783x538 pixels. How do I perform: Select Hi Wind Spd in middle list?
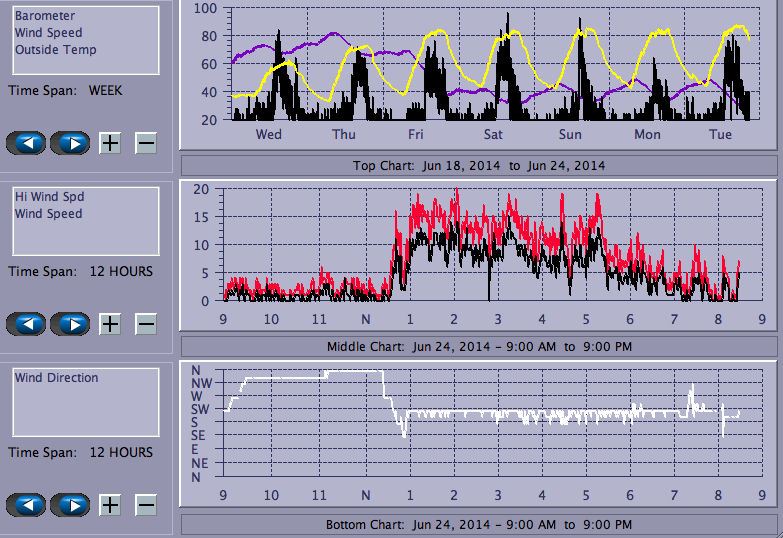[48, 197]
